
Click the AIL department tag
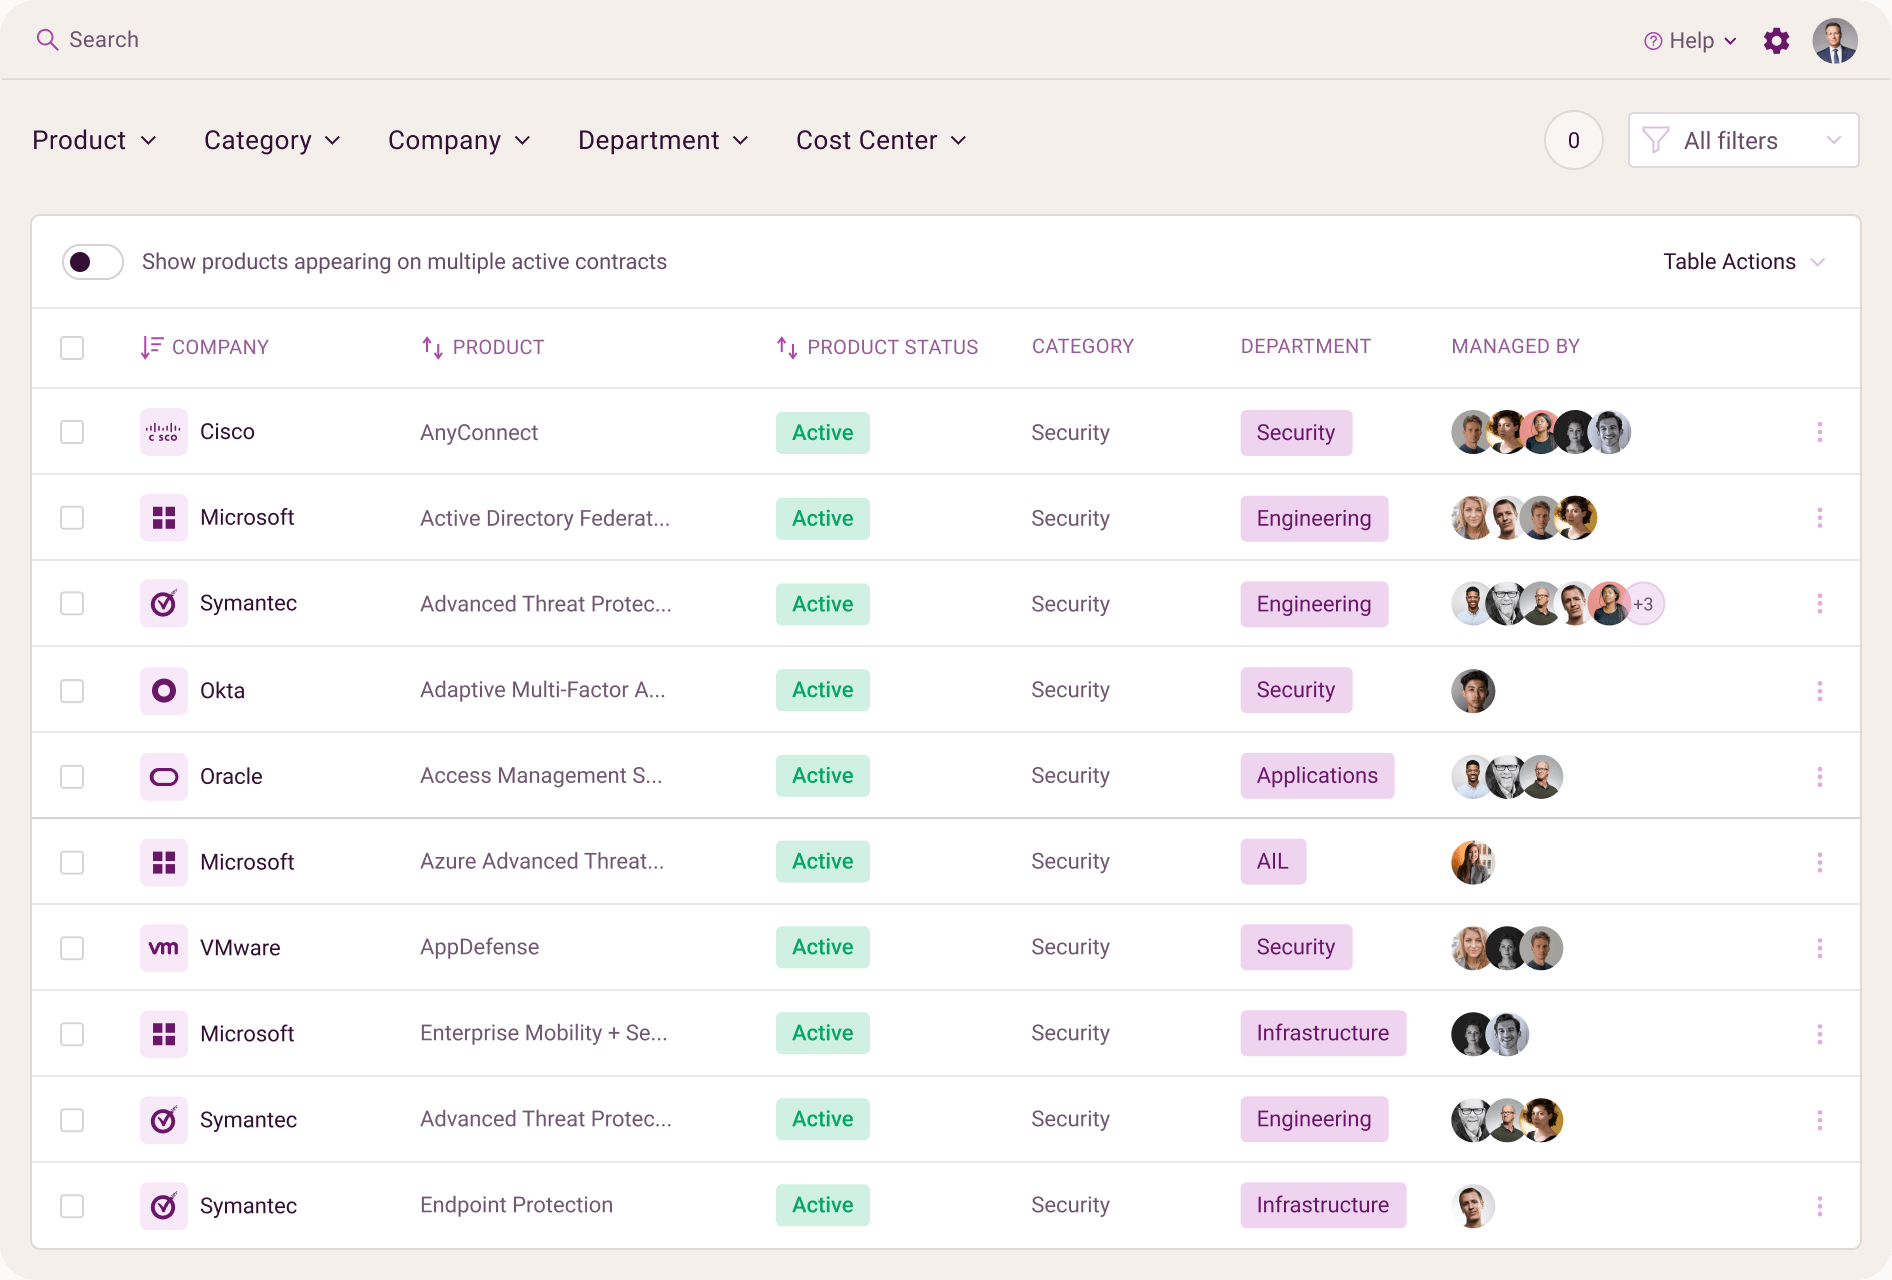(1273, 862)
